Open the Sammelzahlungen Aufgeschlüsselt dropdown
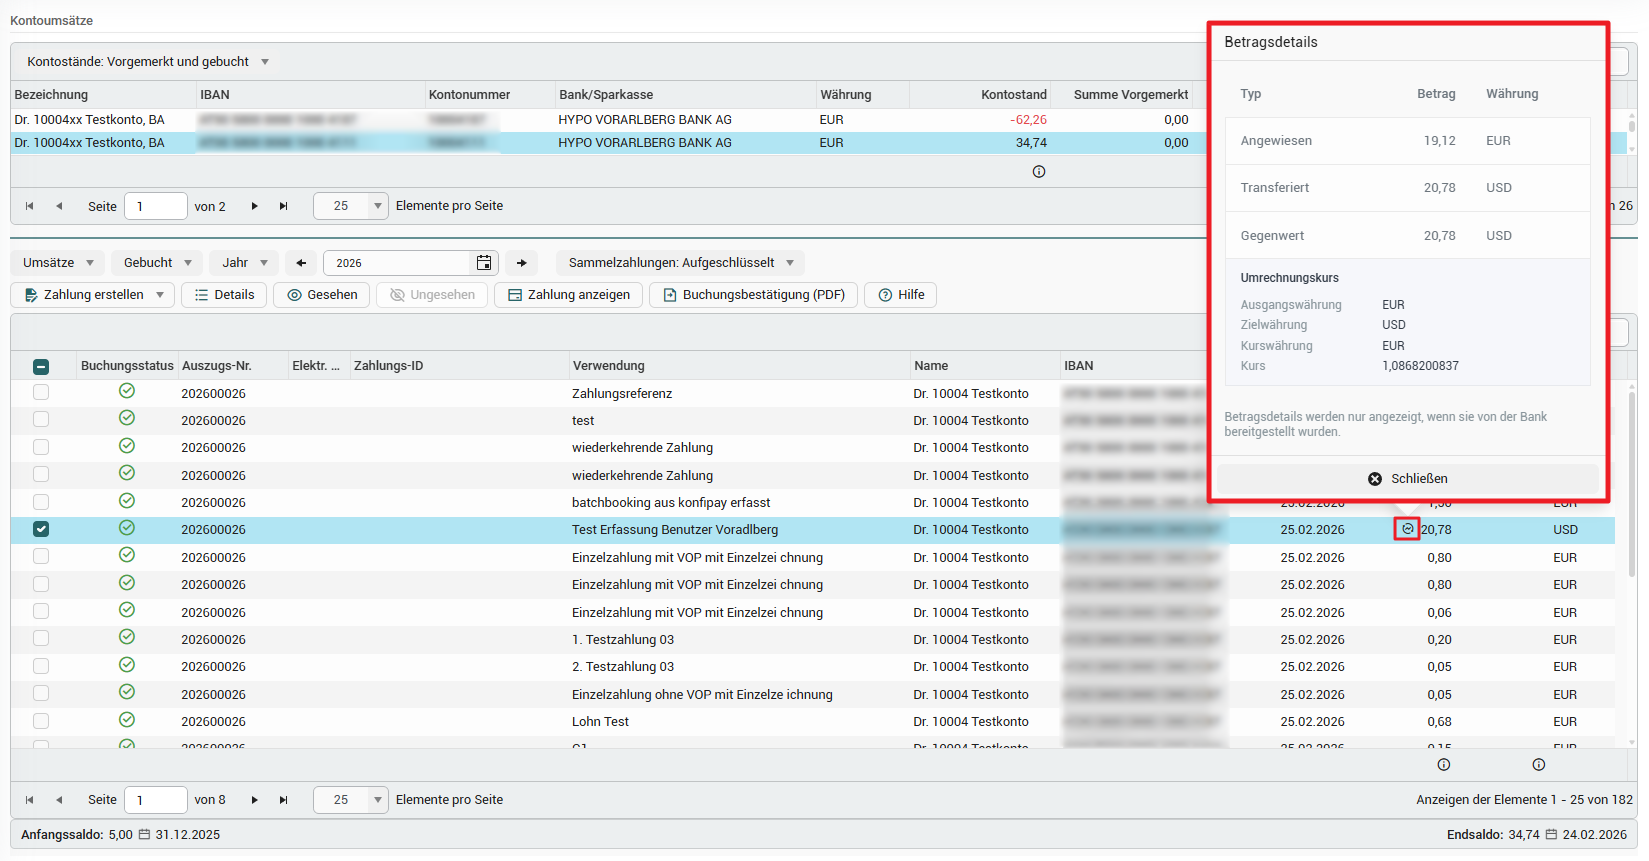This screenshot has height=861, width=1649. coord(680,263)
